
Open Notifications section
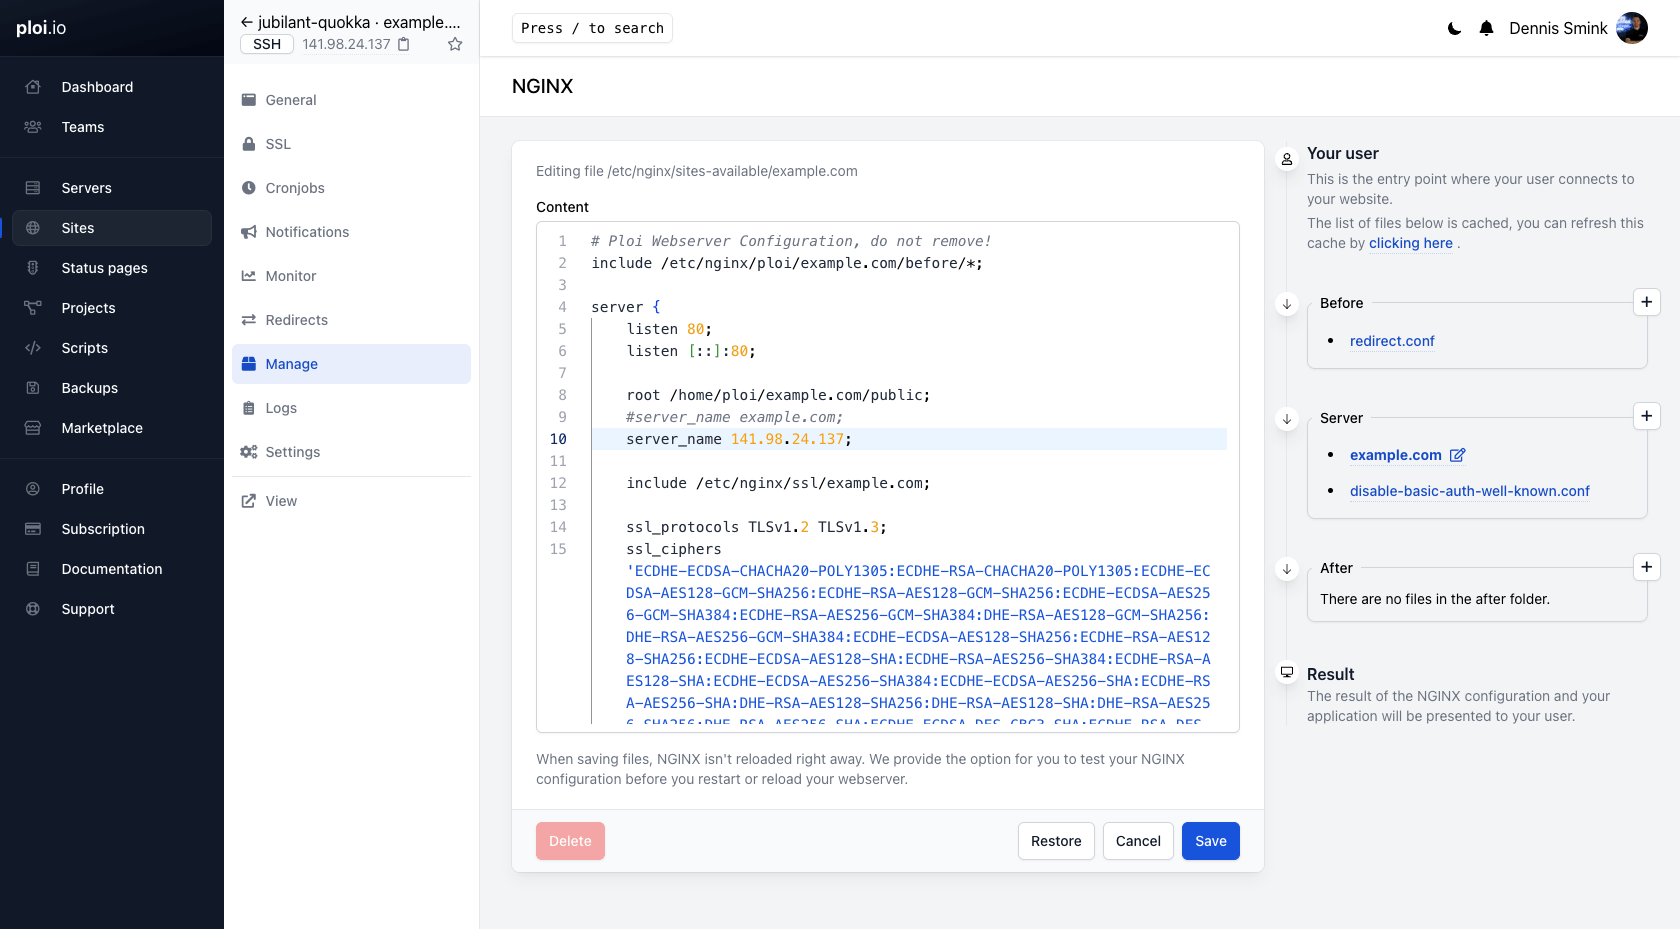click(351, 232)
